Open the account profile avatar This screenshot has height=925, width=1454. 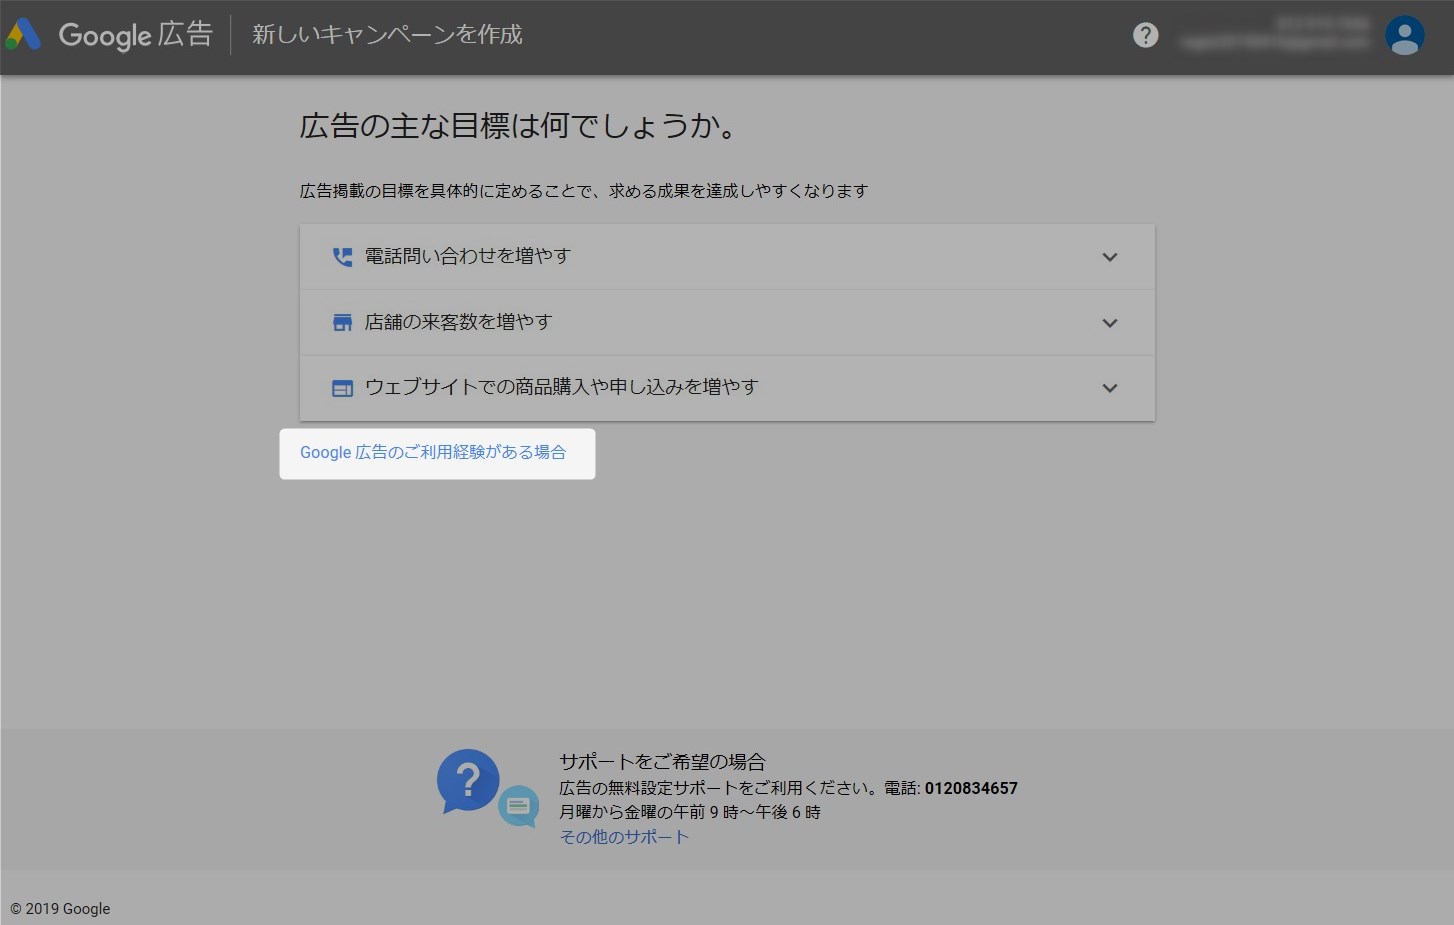1404,35
